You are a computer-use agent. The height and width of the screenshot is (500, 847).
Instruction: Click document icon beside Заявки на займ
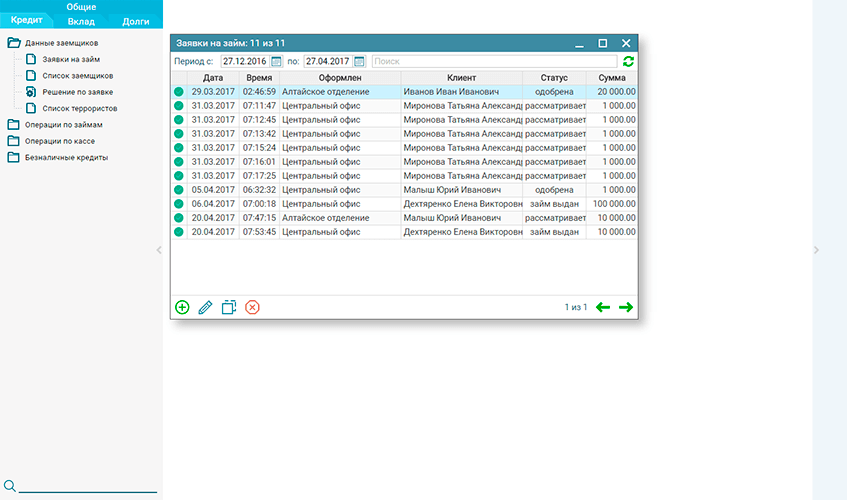(31, 59)
